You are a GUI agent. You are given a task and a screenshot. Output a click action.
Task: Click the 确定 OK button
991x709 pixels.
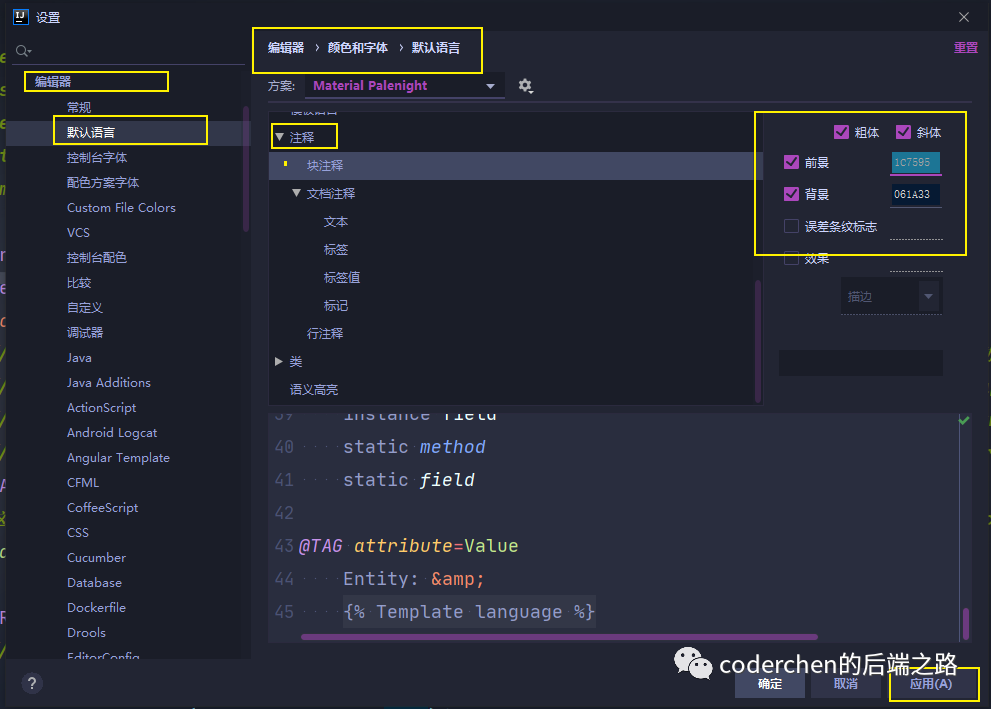(770, 684)
